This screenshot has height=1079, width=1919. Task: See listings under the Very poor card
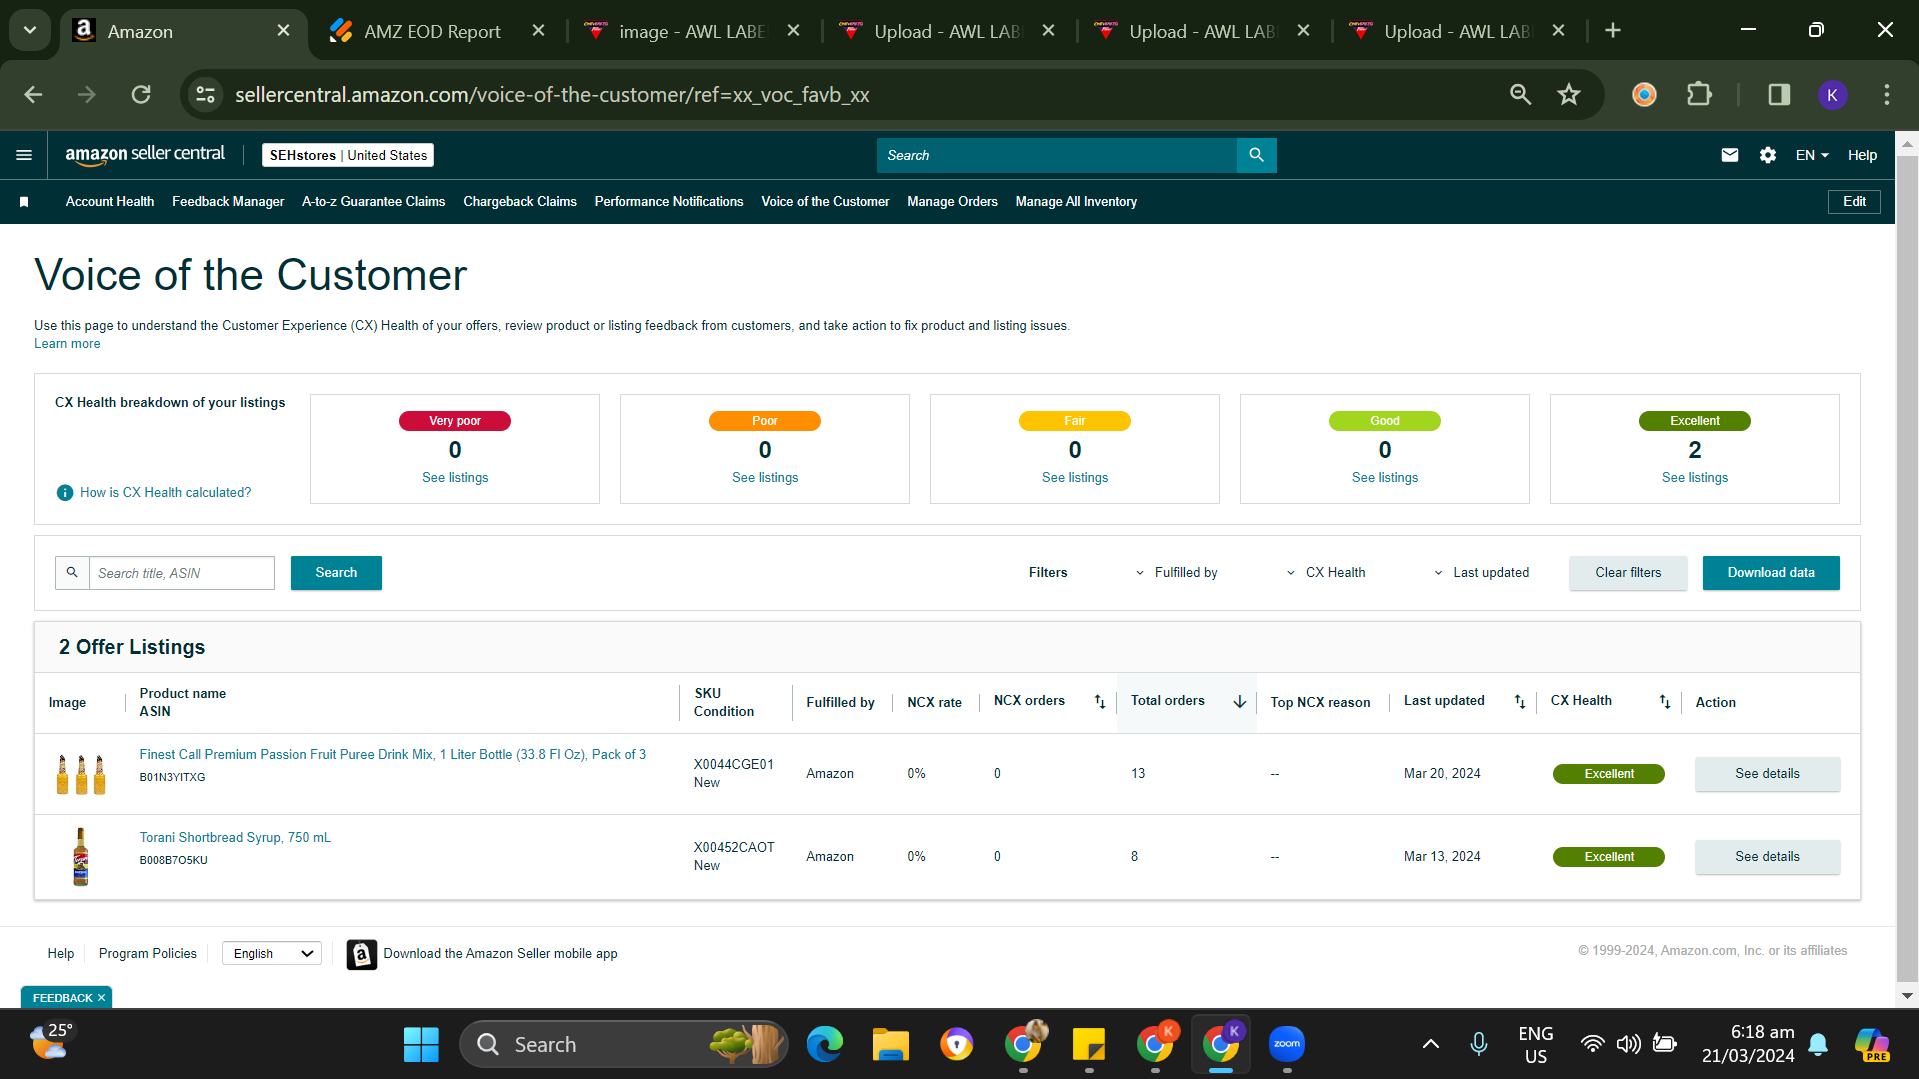pyautogui.click(x=455, y=478)
